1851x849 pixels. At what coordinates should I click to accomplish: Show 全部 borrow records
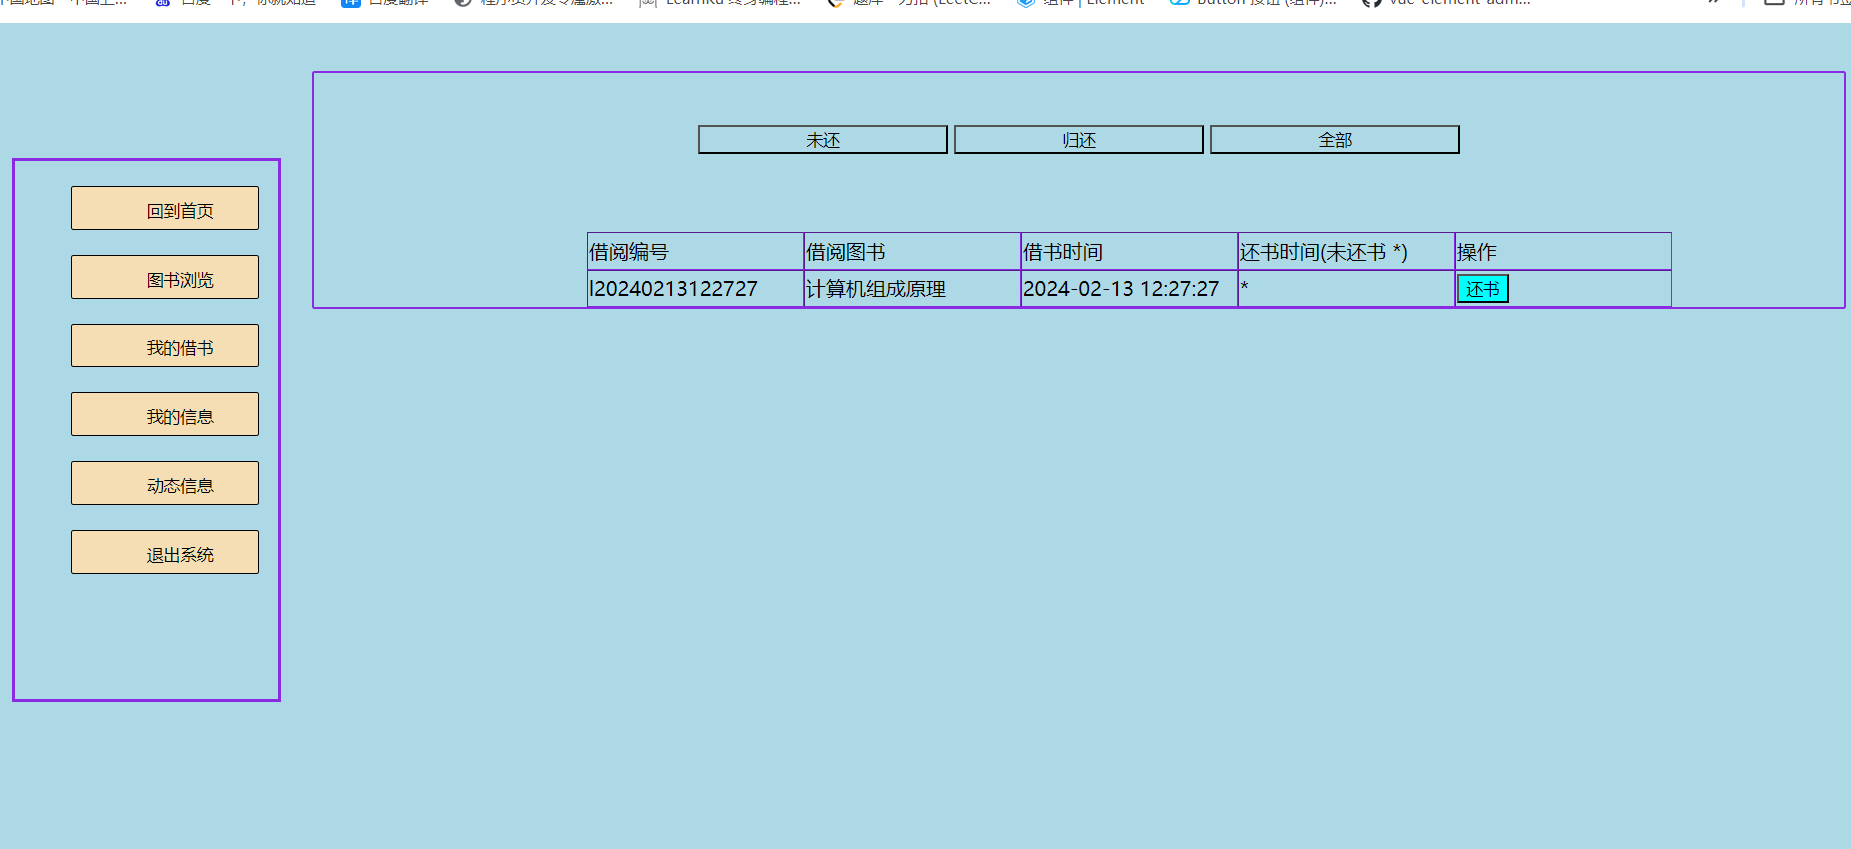(x=1335, y=140)
